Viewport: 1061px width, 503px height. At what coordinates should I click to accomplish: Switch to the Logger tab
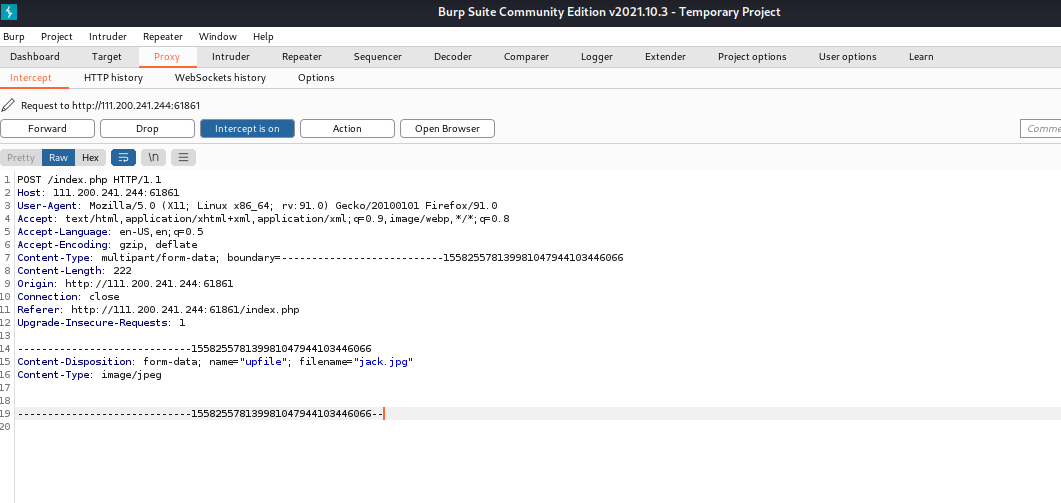click(597, 57)
